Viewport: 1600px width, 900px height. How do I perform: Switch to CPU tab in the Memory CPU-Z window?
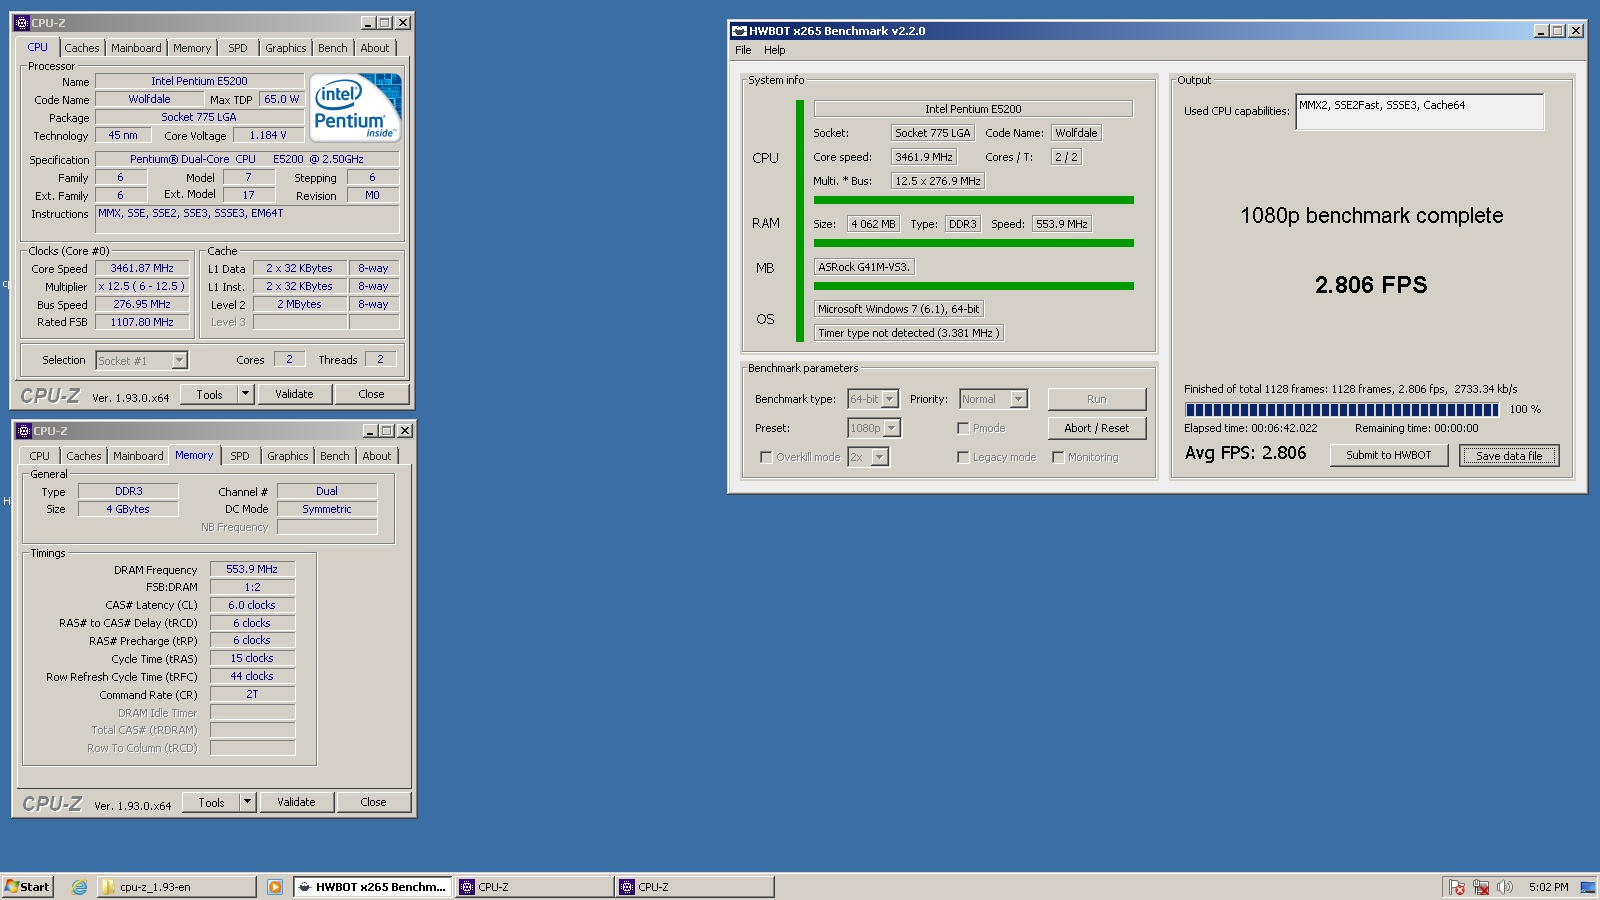click(x=39, y=456)
